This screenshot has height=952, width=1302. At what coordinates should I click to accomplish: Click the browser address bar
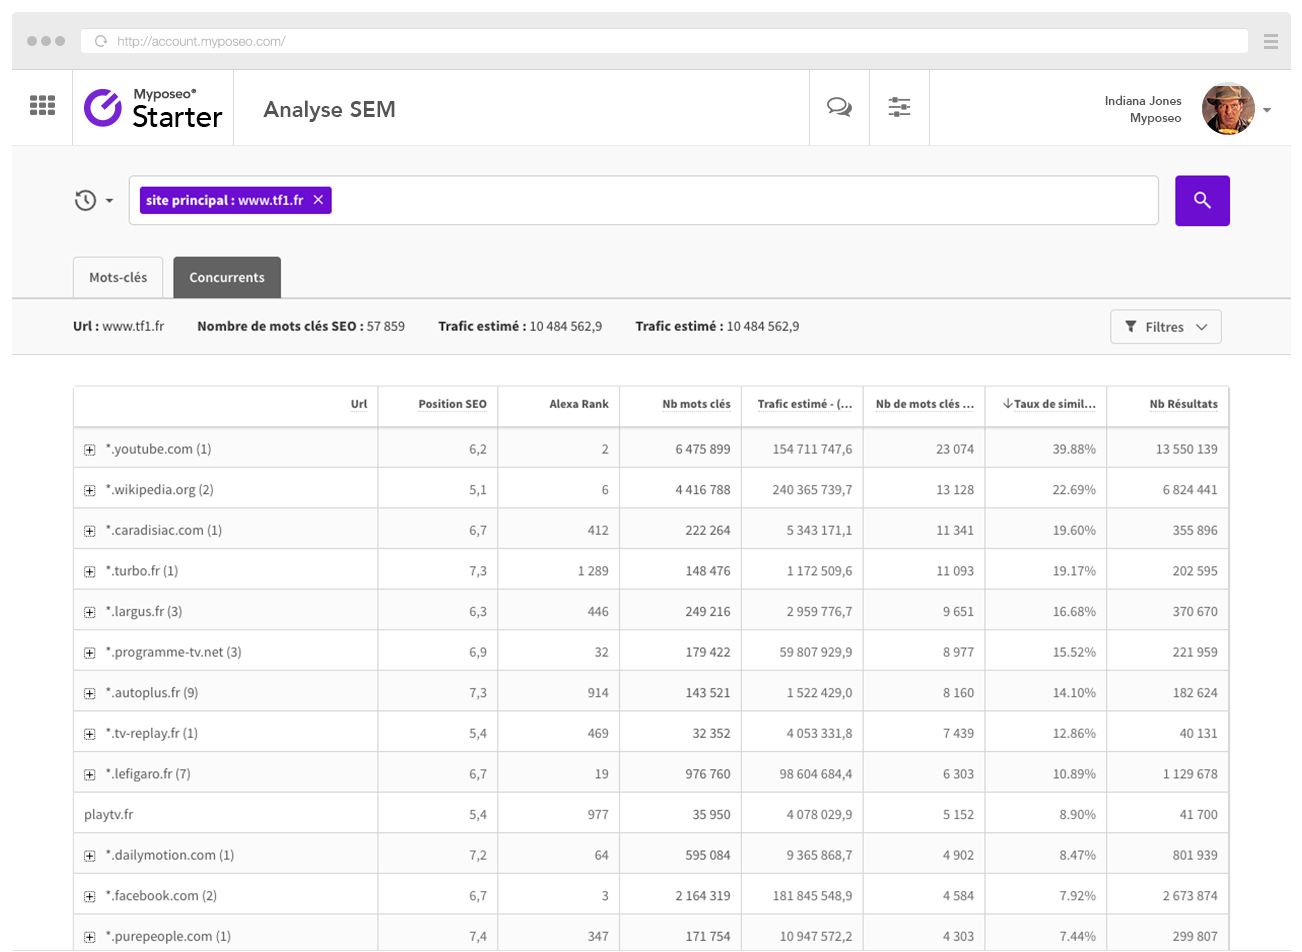point(664,41)
